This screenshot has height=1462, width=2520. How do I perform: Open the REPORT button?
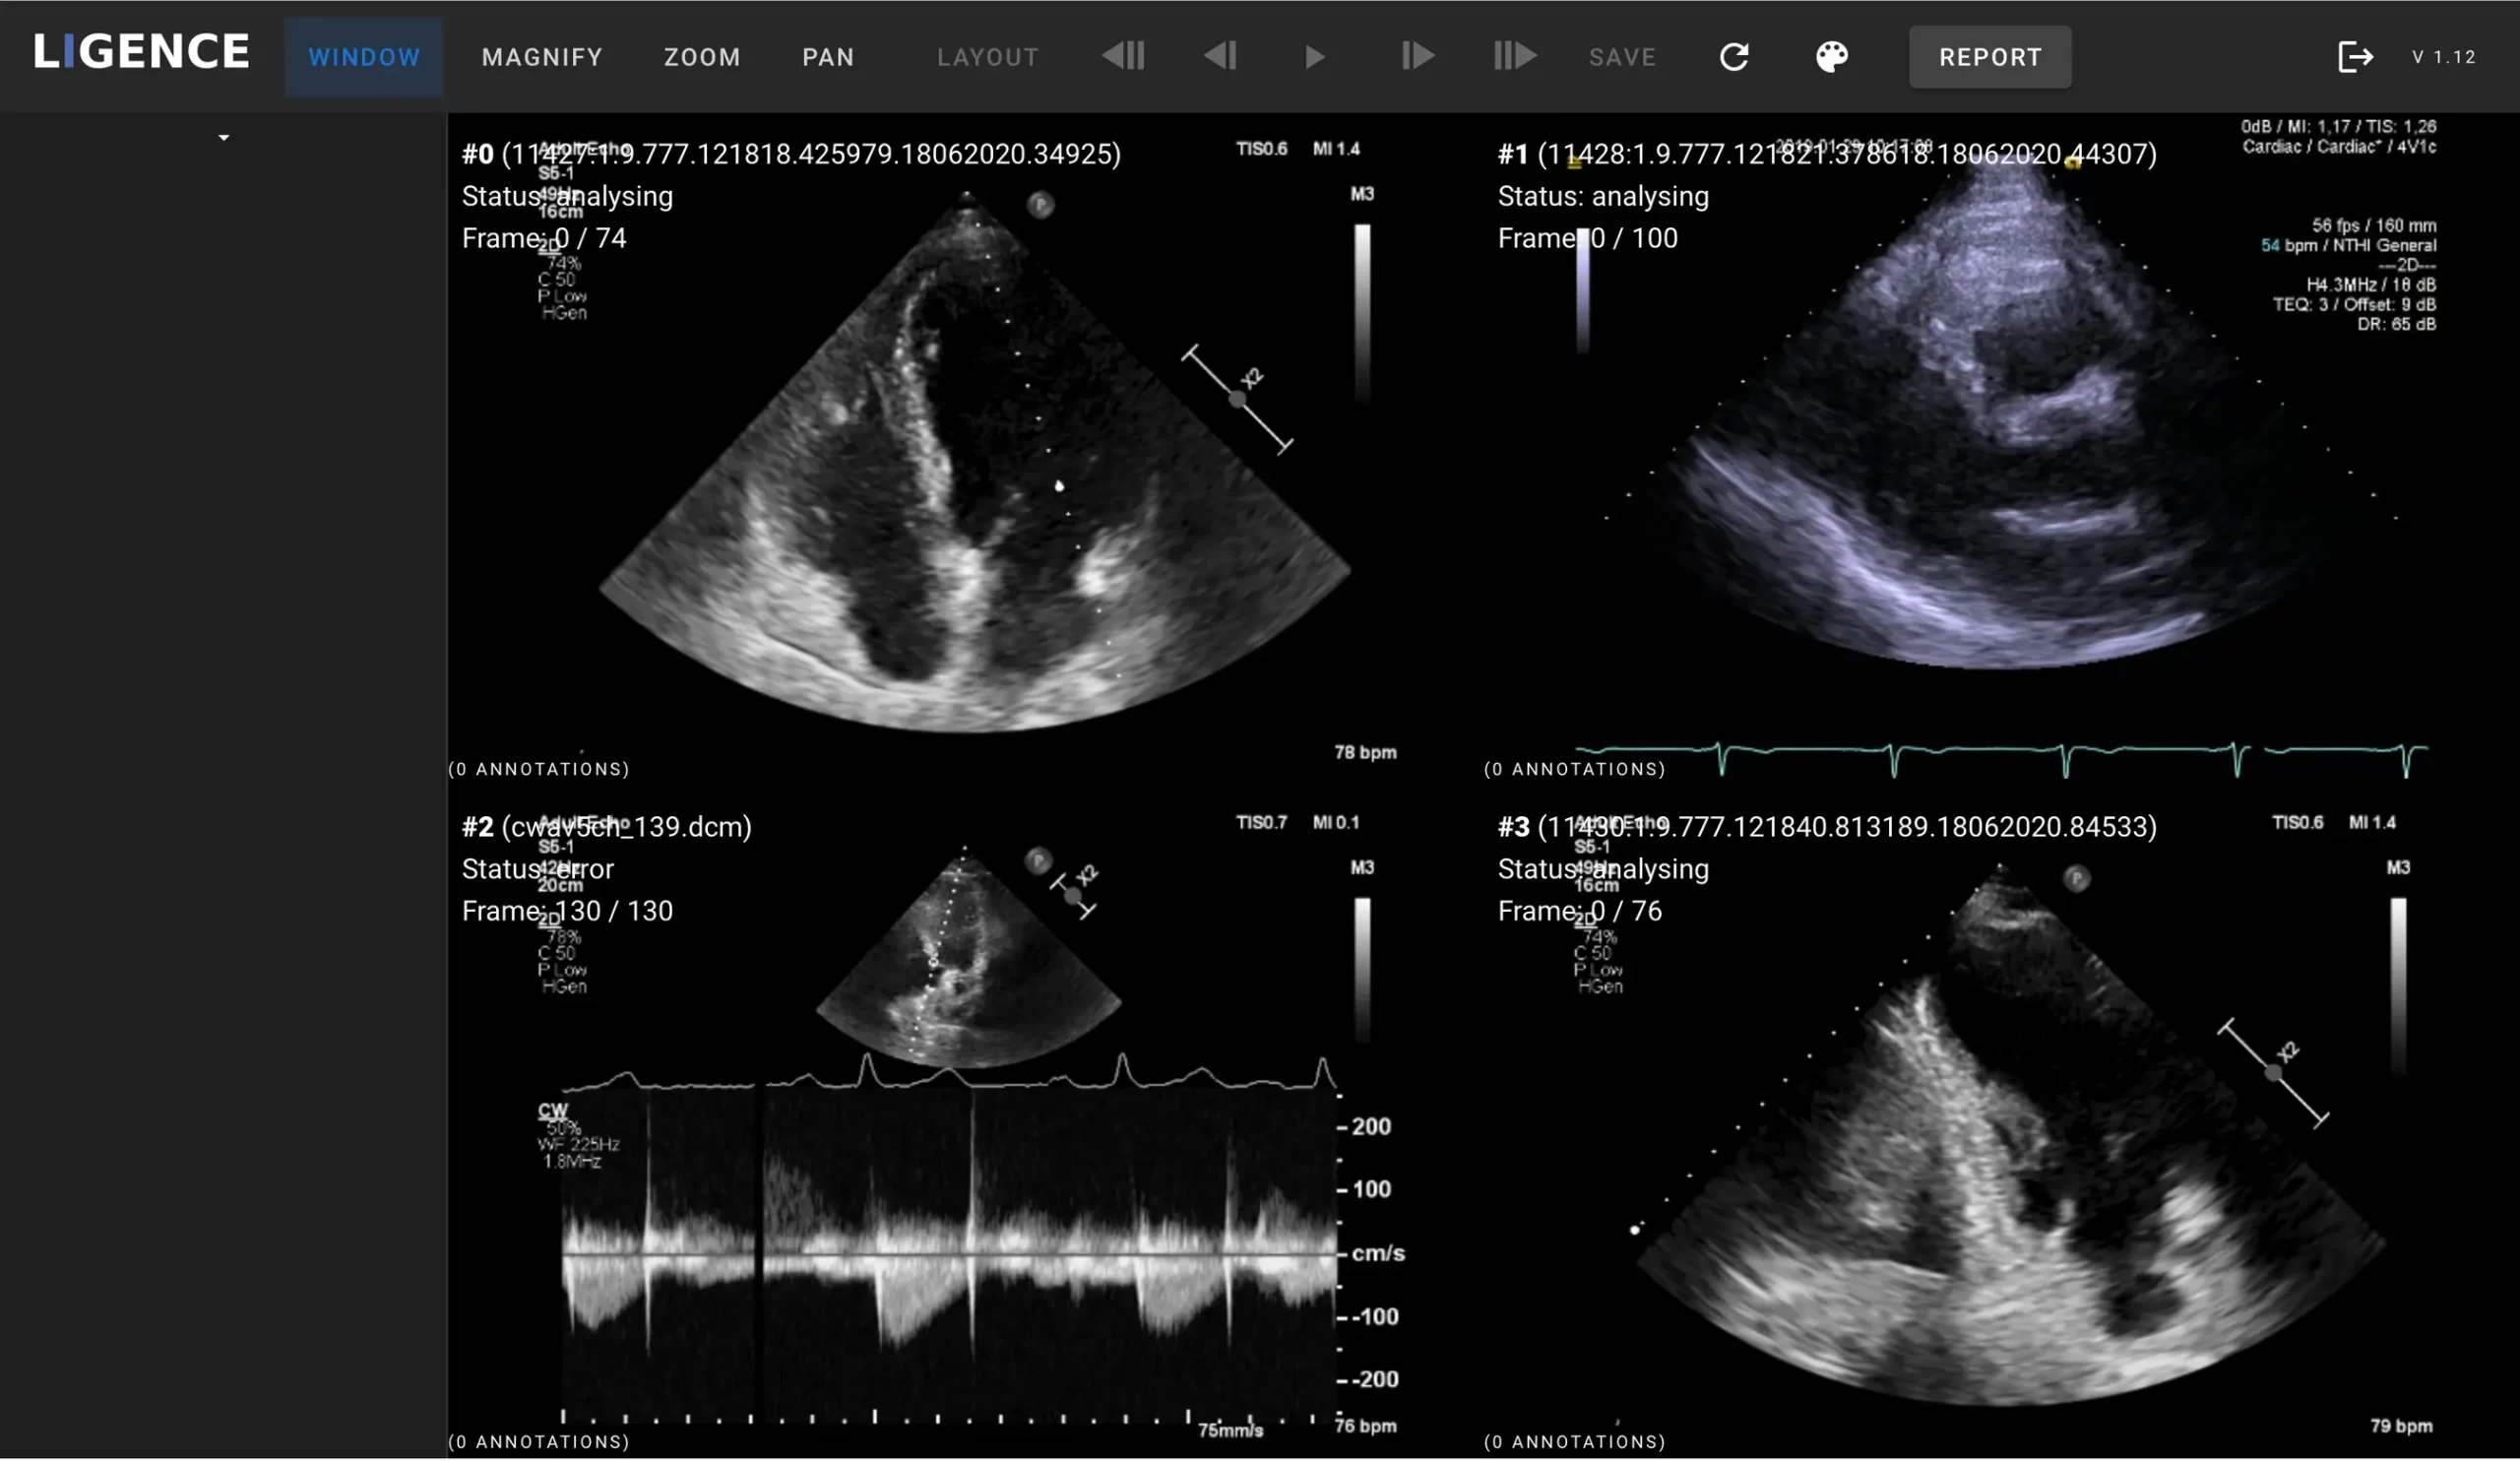(1990, 57)
